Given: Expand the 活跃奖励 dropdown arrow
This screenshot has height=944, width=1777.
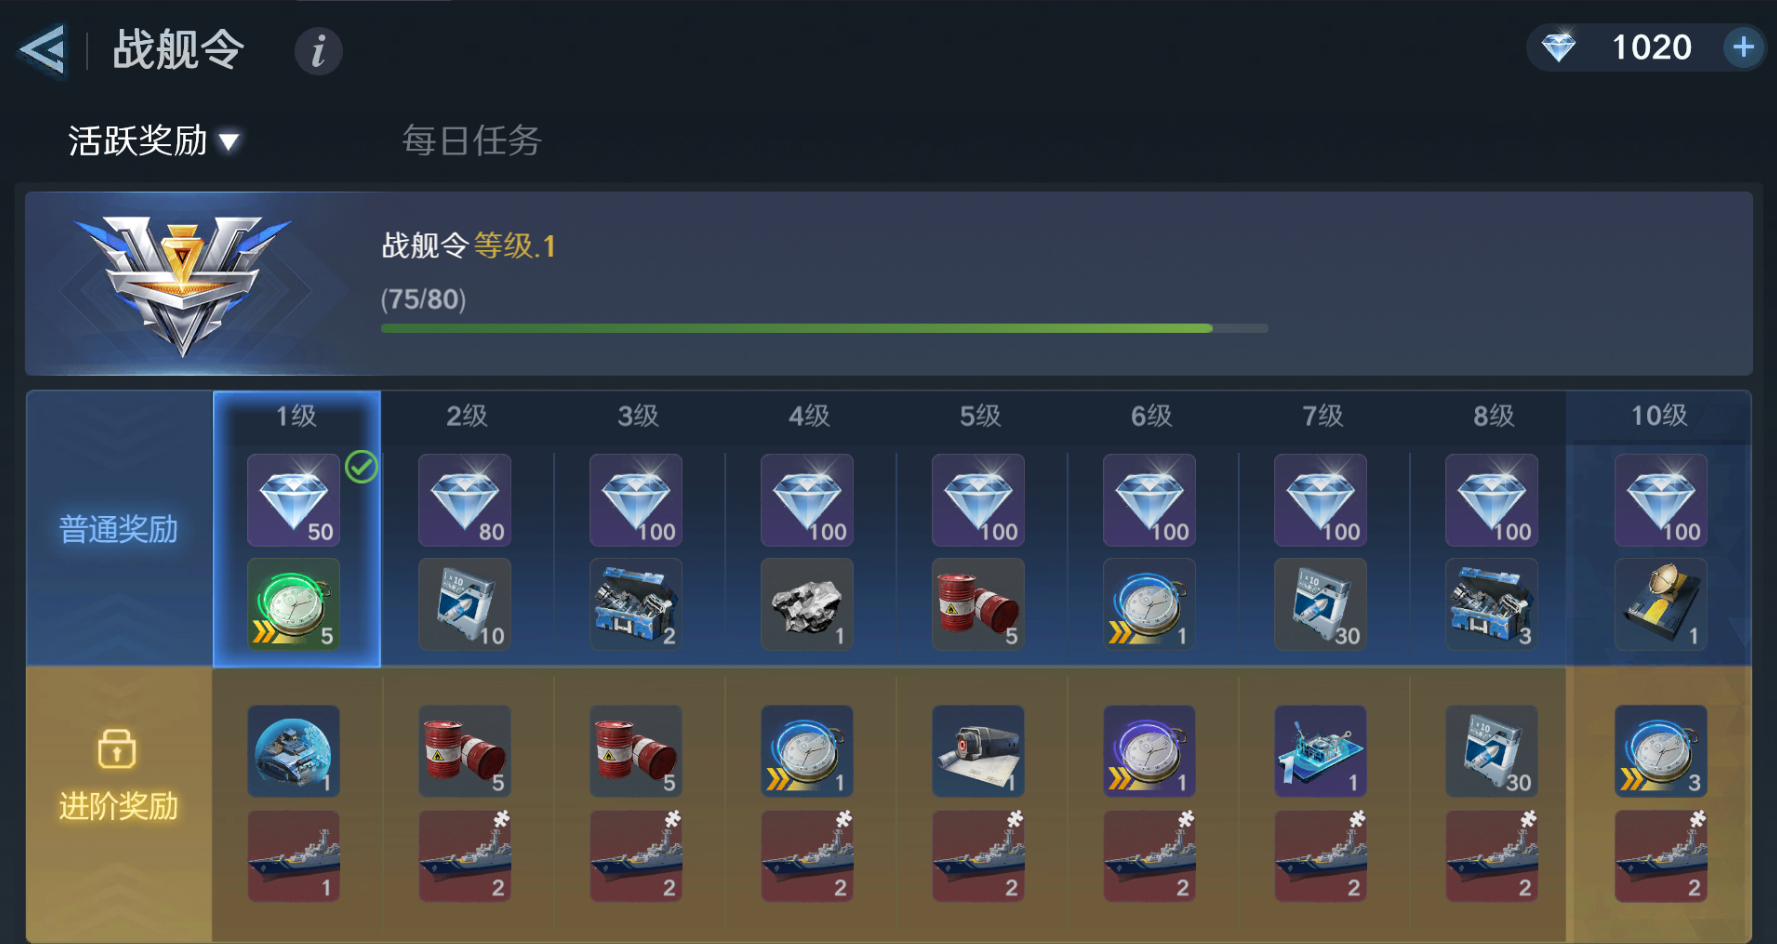Looking at the screenshot, I should pos(229,142).
